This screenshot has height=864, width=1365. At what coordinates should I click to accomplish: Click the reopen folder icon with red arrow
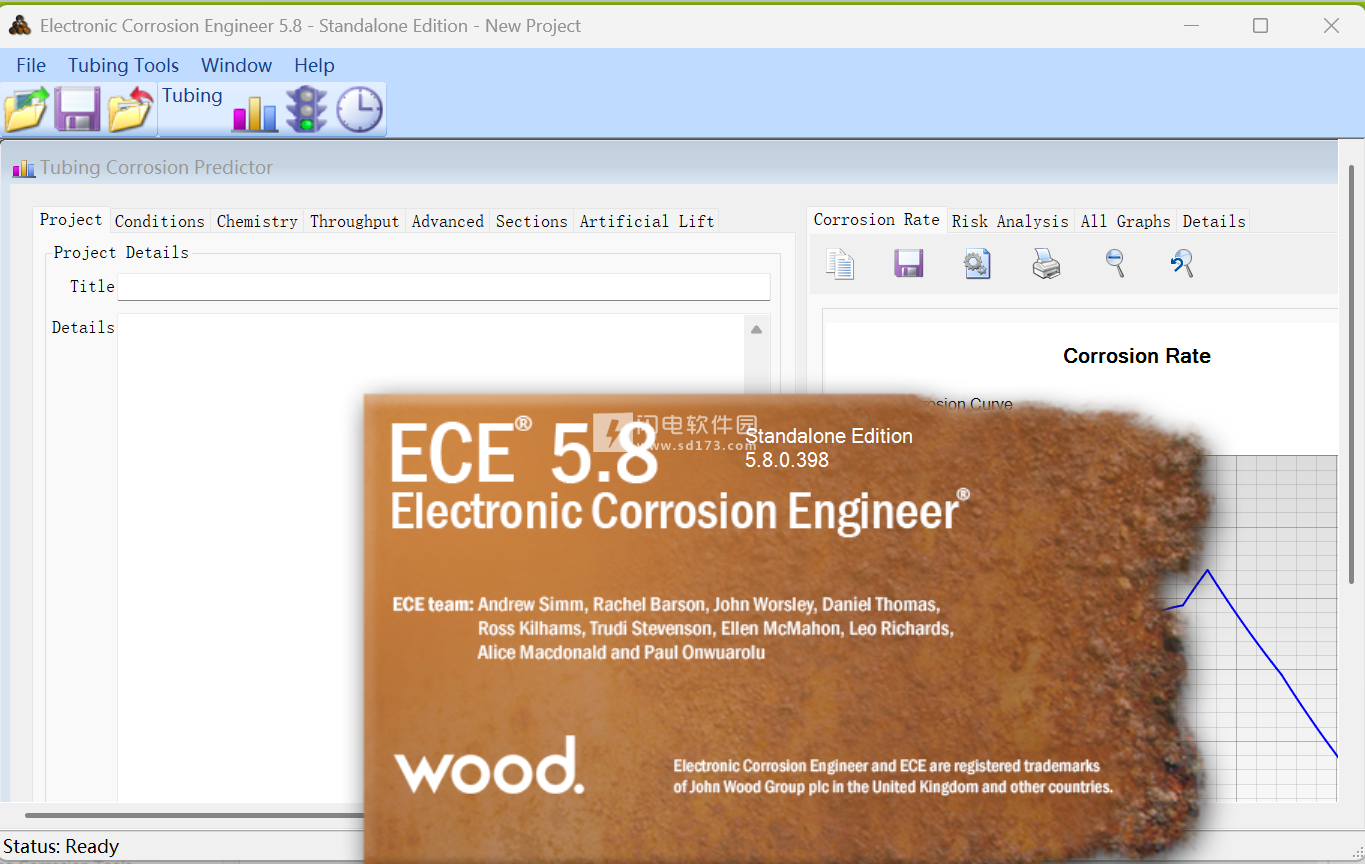[130, 109]
